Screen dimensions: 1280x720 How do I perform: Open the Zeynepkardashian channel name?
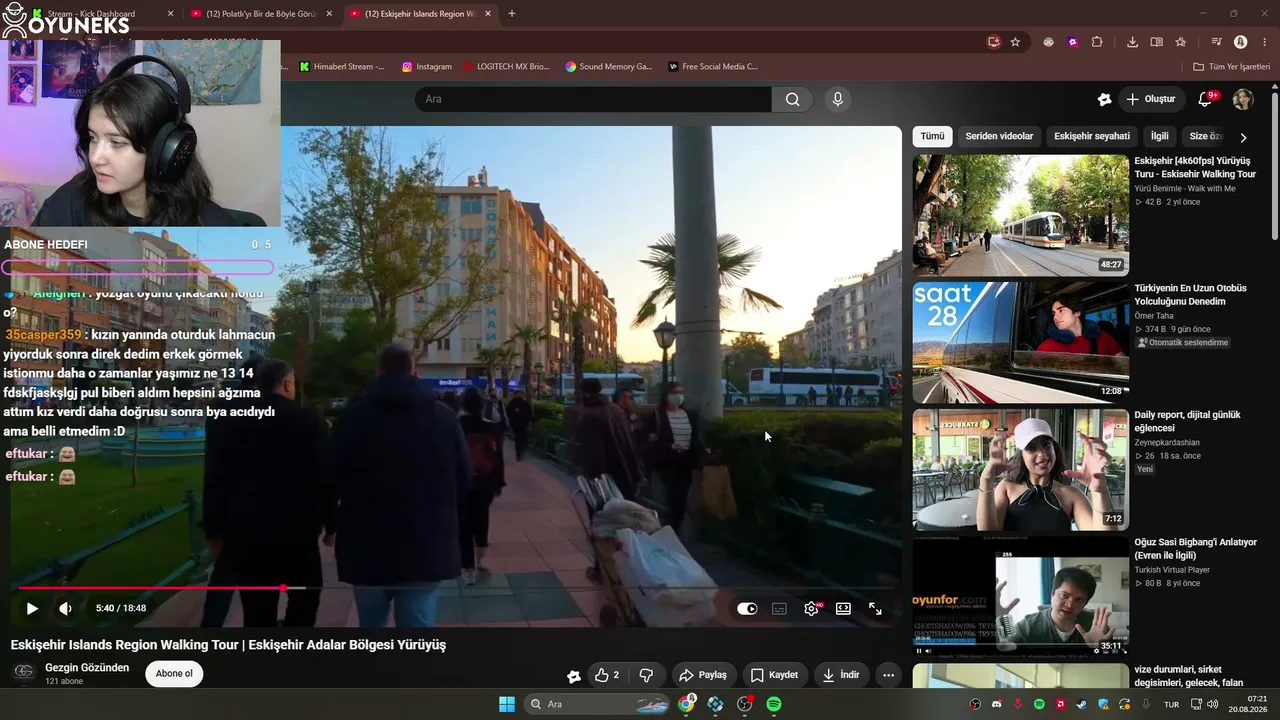click(x=1167, y=442)
